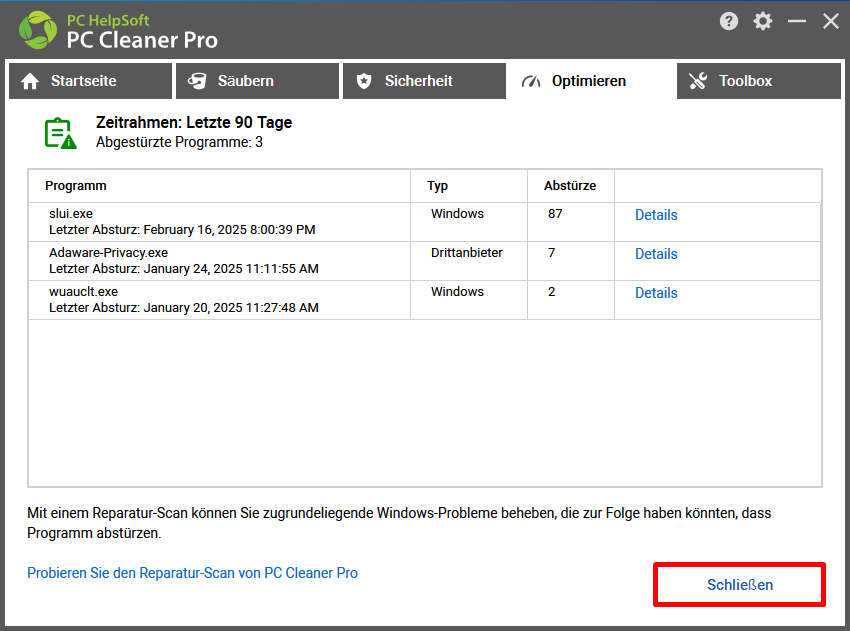This screenshot has height=631, width=850.
Task: Click the clipboard warning report icon
Action: pos(60,133)
